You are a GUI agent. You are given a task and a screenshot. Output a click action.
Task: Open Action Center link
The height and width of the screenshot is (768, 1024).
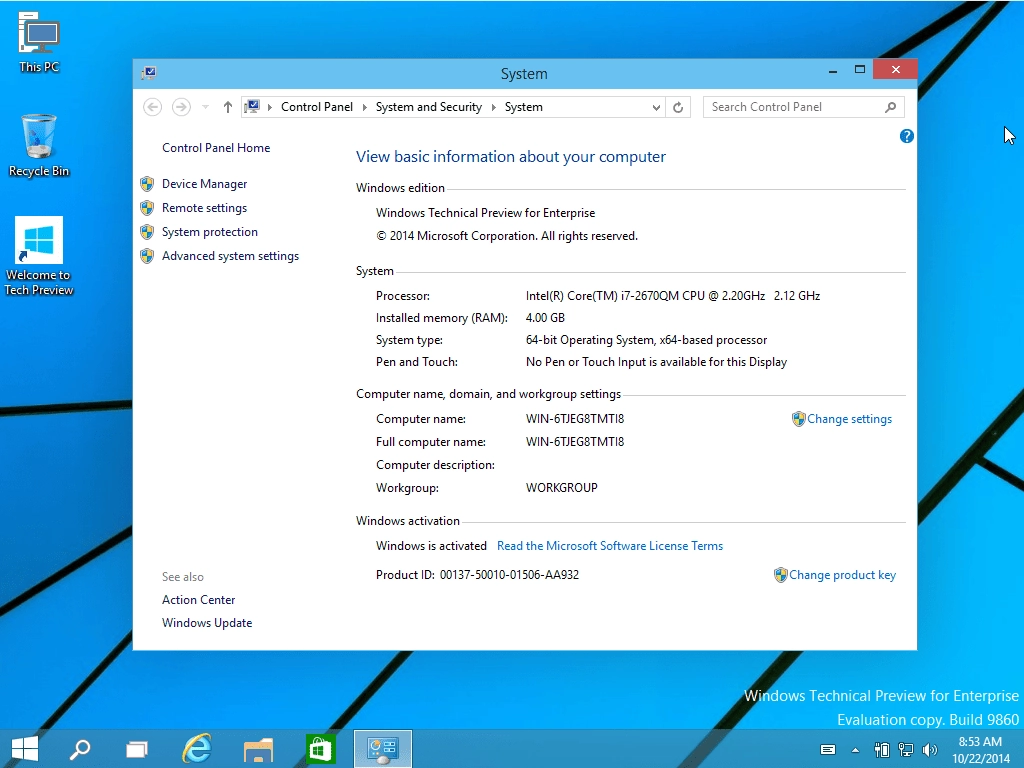(x=199, y=600)
